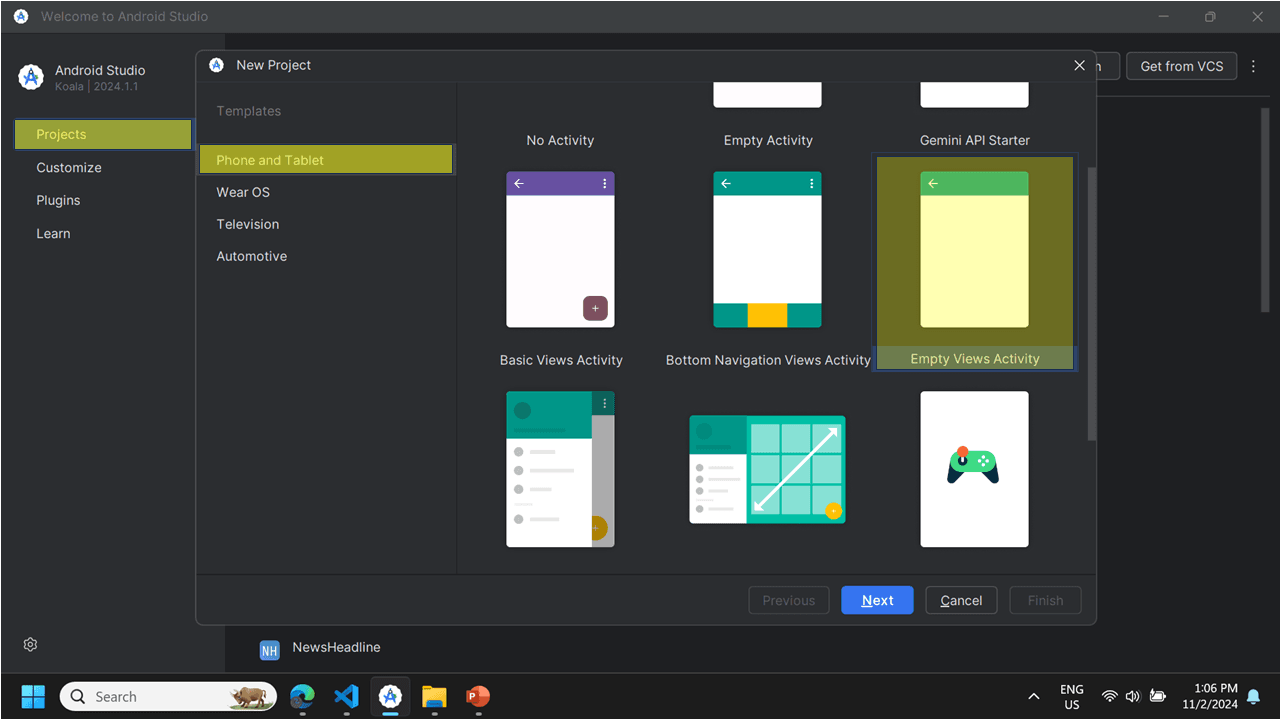Open the more options kebab menu
The width and height of the screenshot is (1280, 720).
(x=1253, y=66)
